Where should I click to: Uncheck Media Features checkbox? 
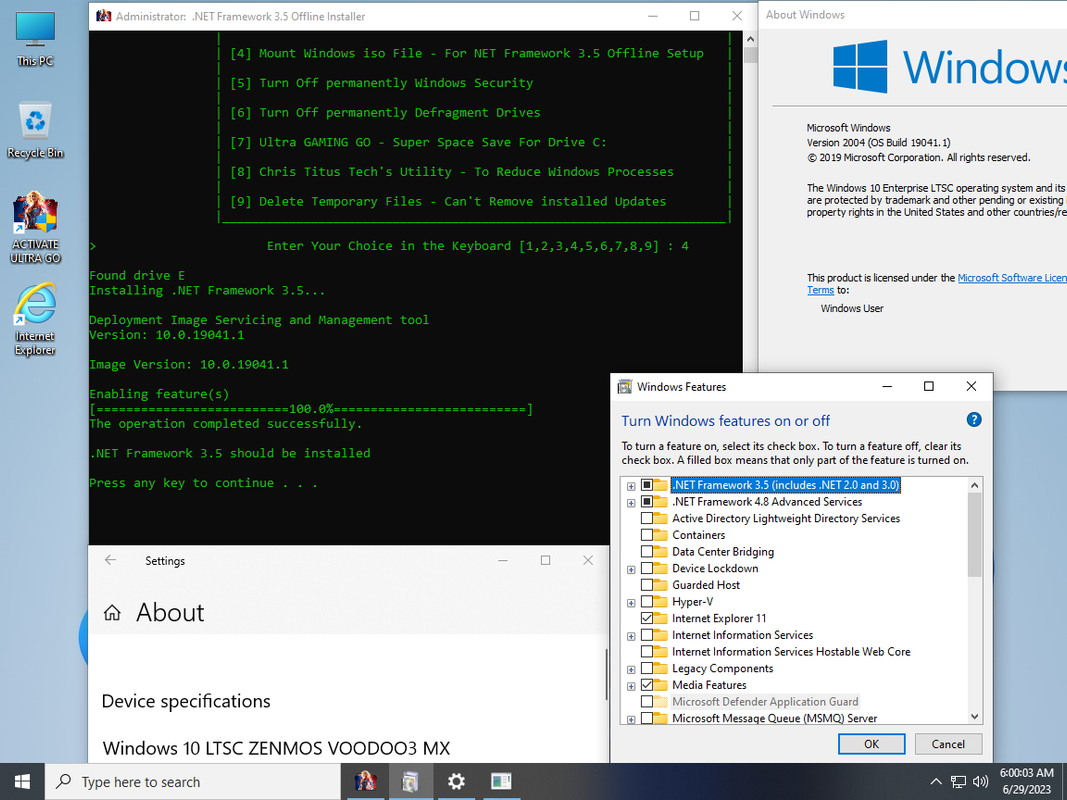click(646, 685)
